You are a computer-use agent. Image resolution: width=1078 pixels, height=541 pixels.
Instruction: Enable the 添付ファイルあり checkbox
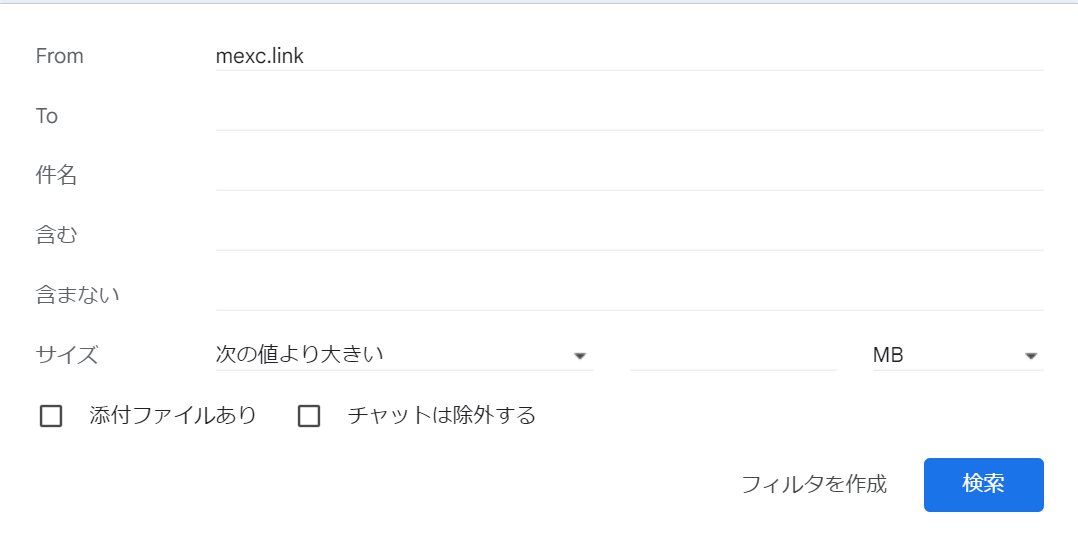point(51,416)
